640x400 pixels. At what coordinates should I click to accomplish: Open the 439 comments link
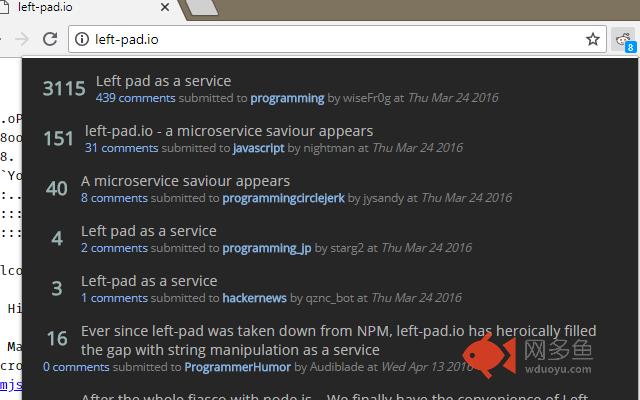pos(136,98)
